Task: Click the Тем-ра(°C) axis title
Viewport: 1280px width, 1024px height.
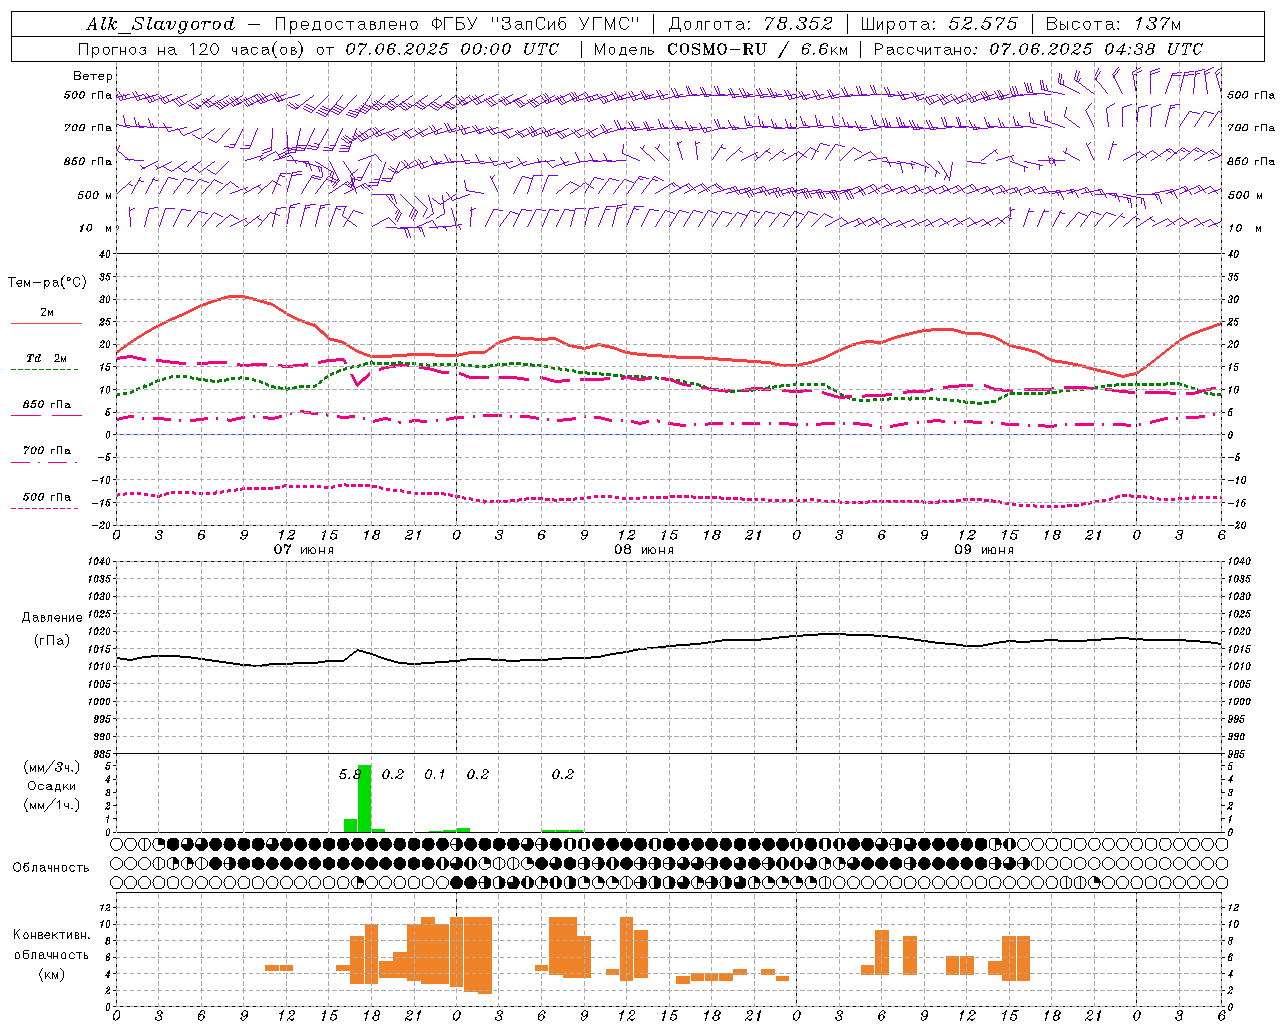Action: pos(47,283)
